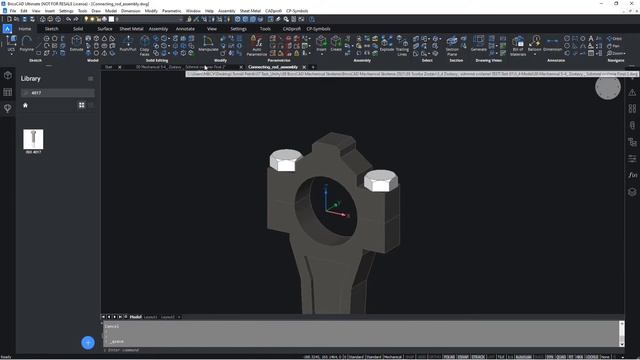
Task: Click the Extrude tool in Model group
Action: pyautogui.click(x=76, y=43)
